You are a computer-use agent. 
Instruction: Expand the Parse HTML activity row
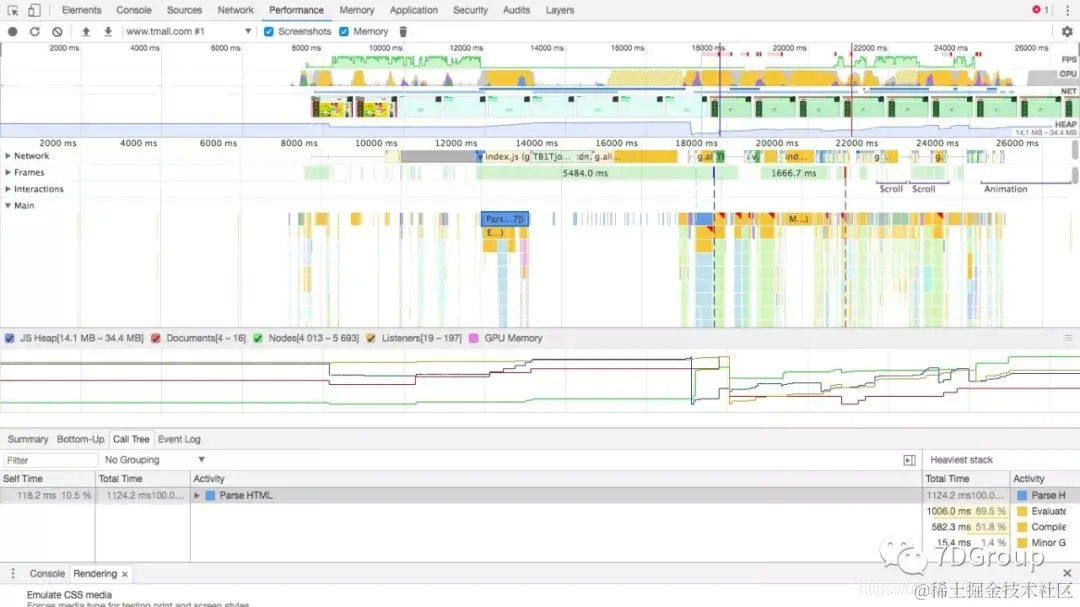(197, 495)
